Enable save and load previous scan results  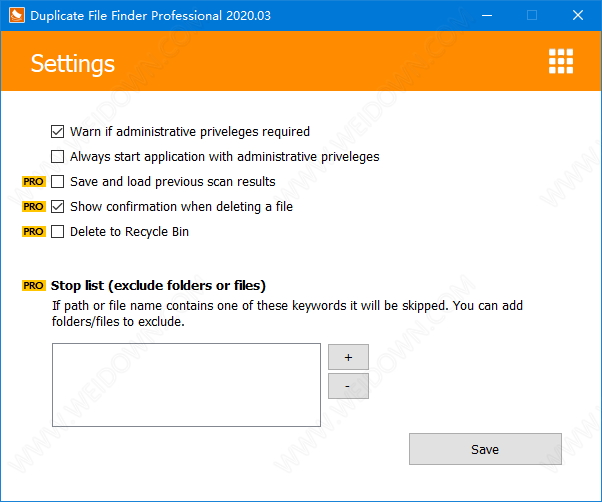pos(58,182)
